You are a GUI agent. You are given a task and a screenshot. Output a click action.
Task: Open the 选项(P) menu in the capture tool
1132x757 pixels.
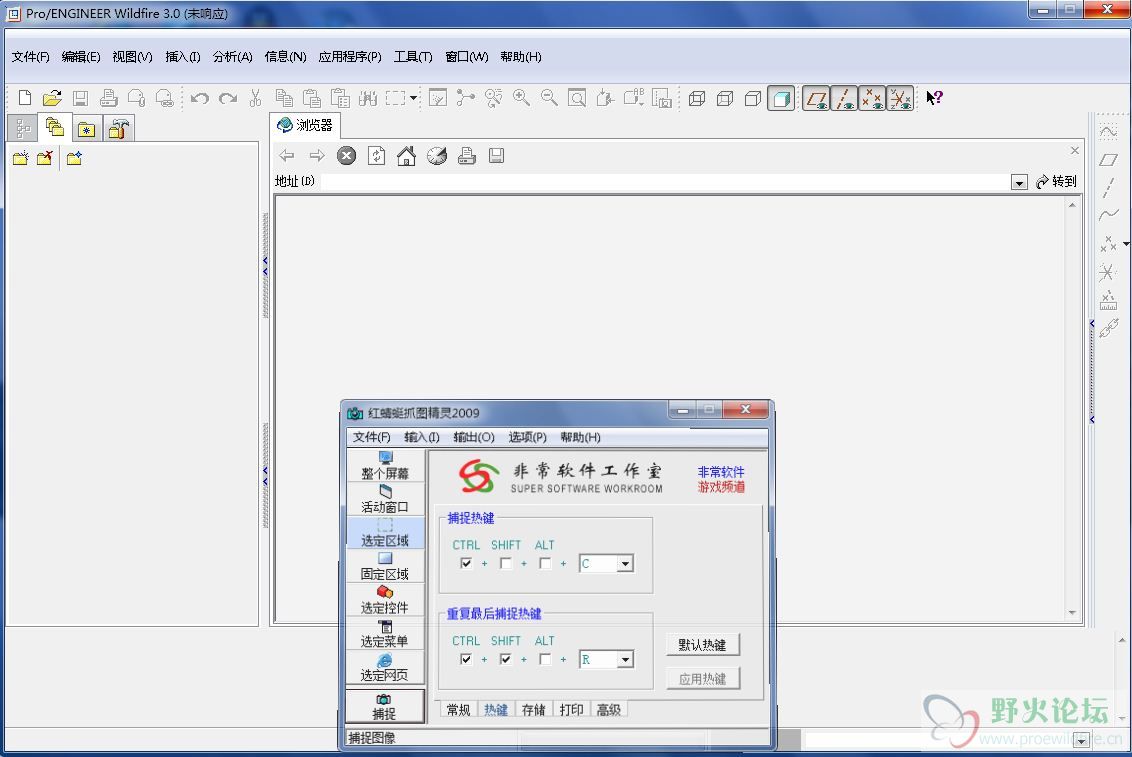pyautogui.click(x=527, y=437)
